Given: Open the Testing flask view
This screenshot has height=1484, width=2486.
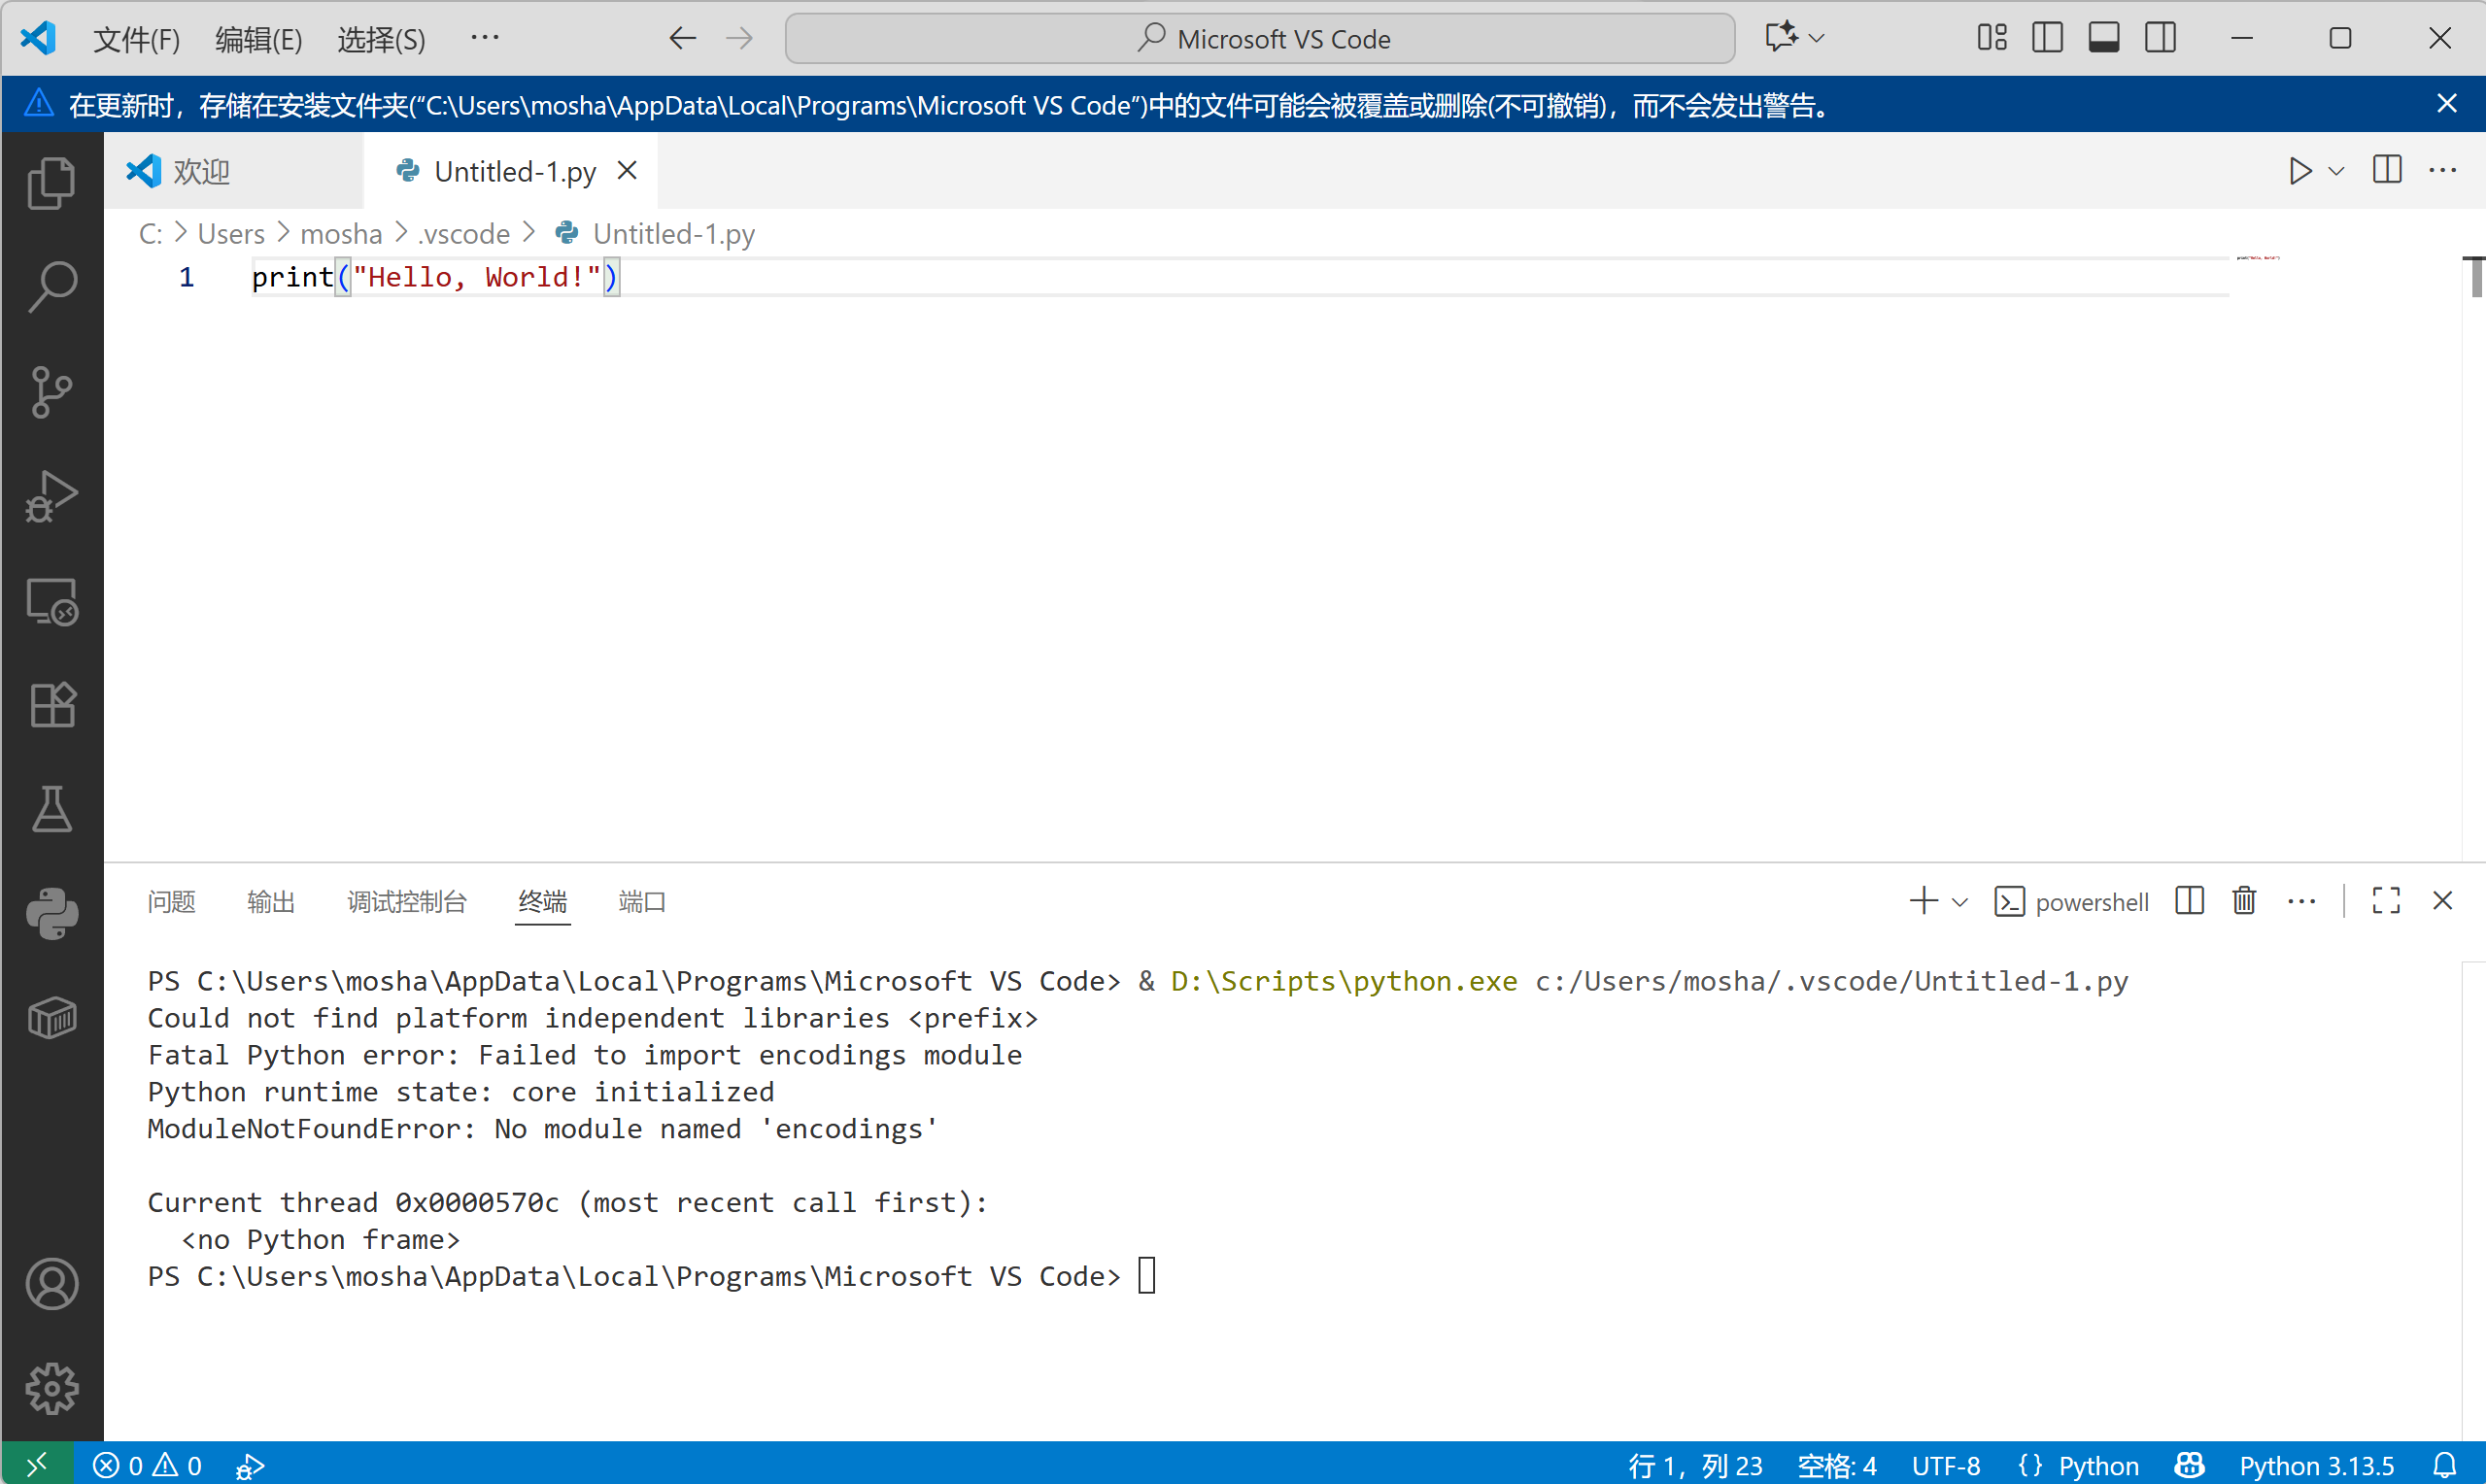Looking at the screenshot, I should (52, 809).
